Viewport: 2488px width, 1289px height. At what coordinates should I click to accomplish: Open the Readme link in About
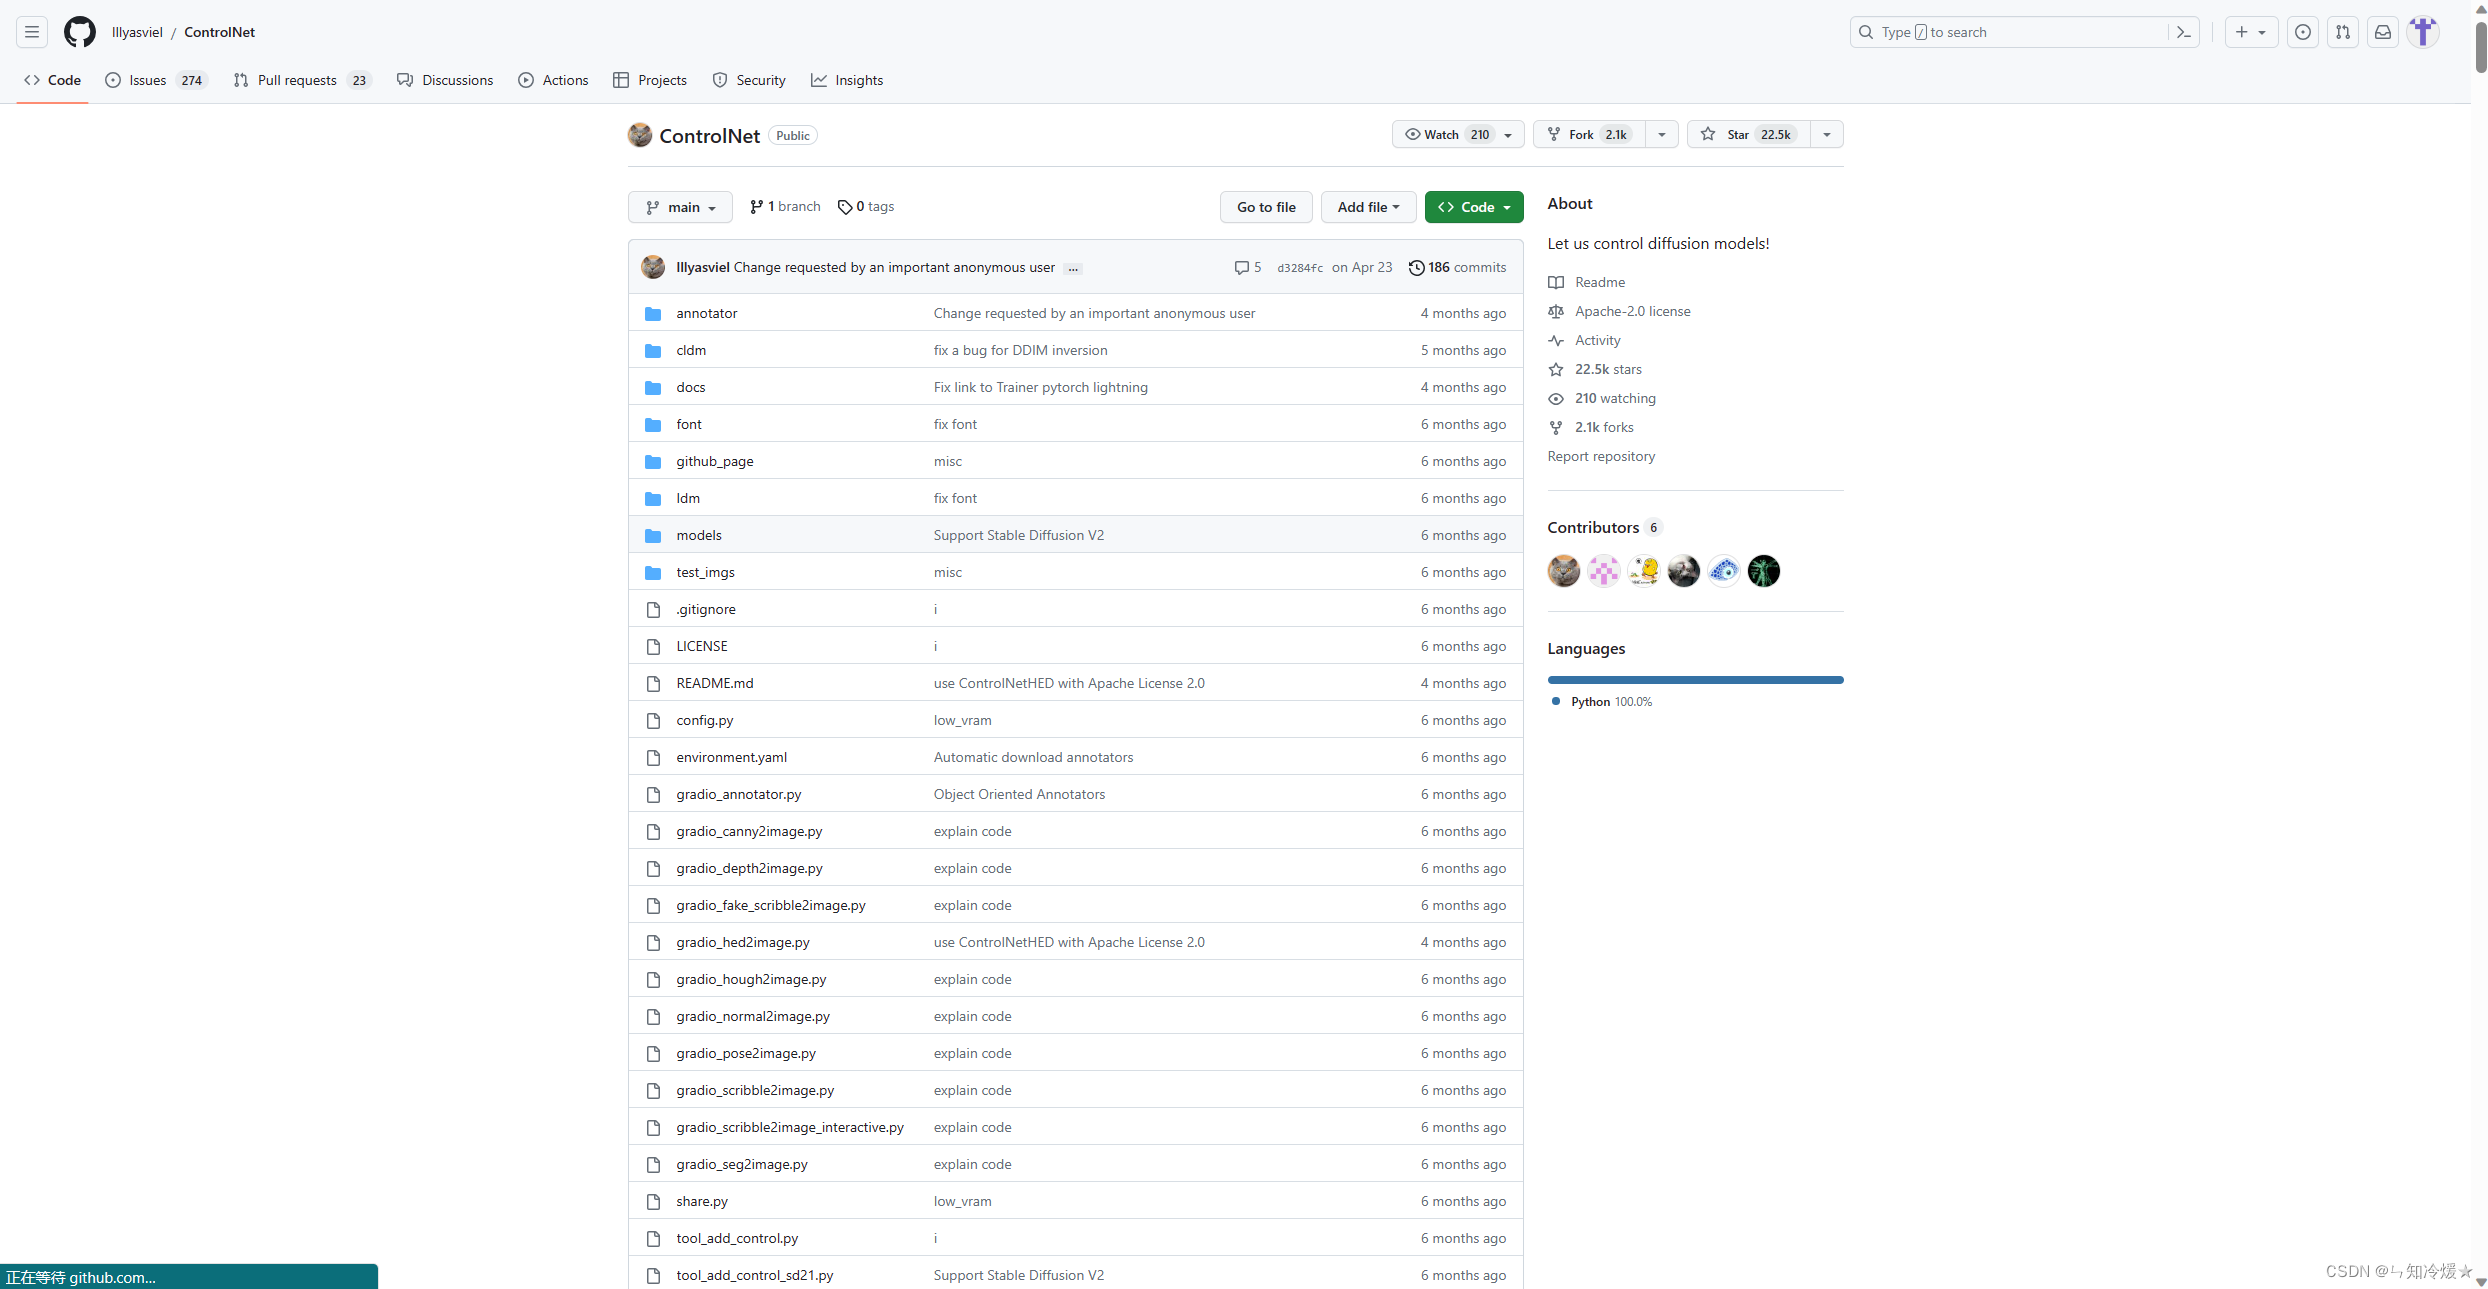(1600, 282)
